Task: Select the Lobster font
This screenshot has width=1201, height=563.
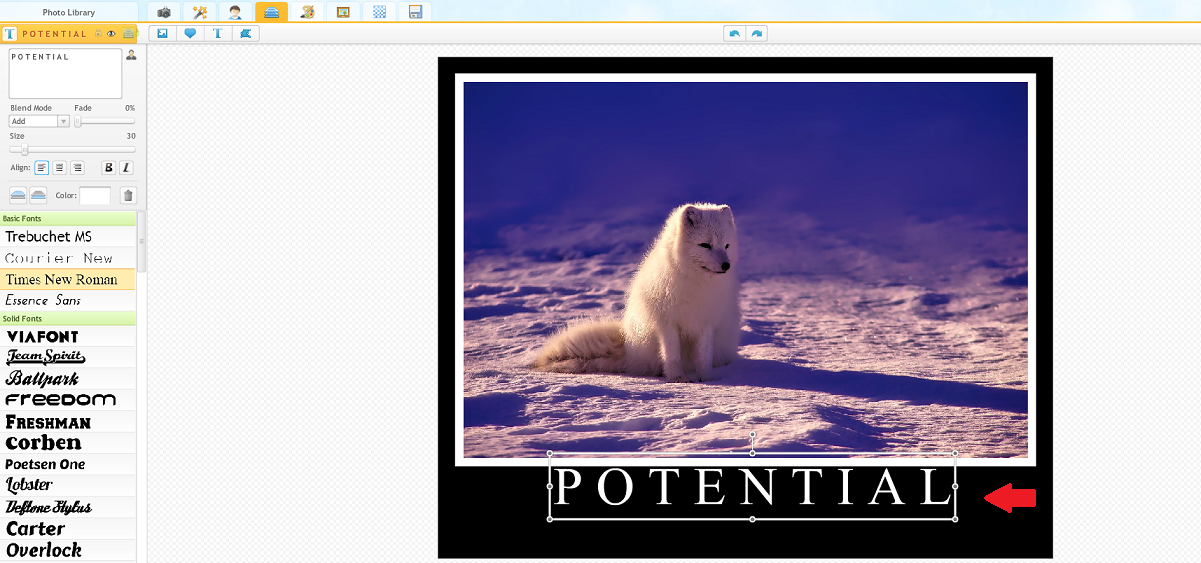Action: (30, 485)
